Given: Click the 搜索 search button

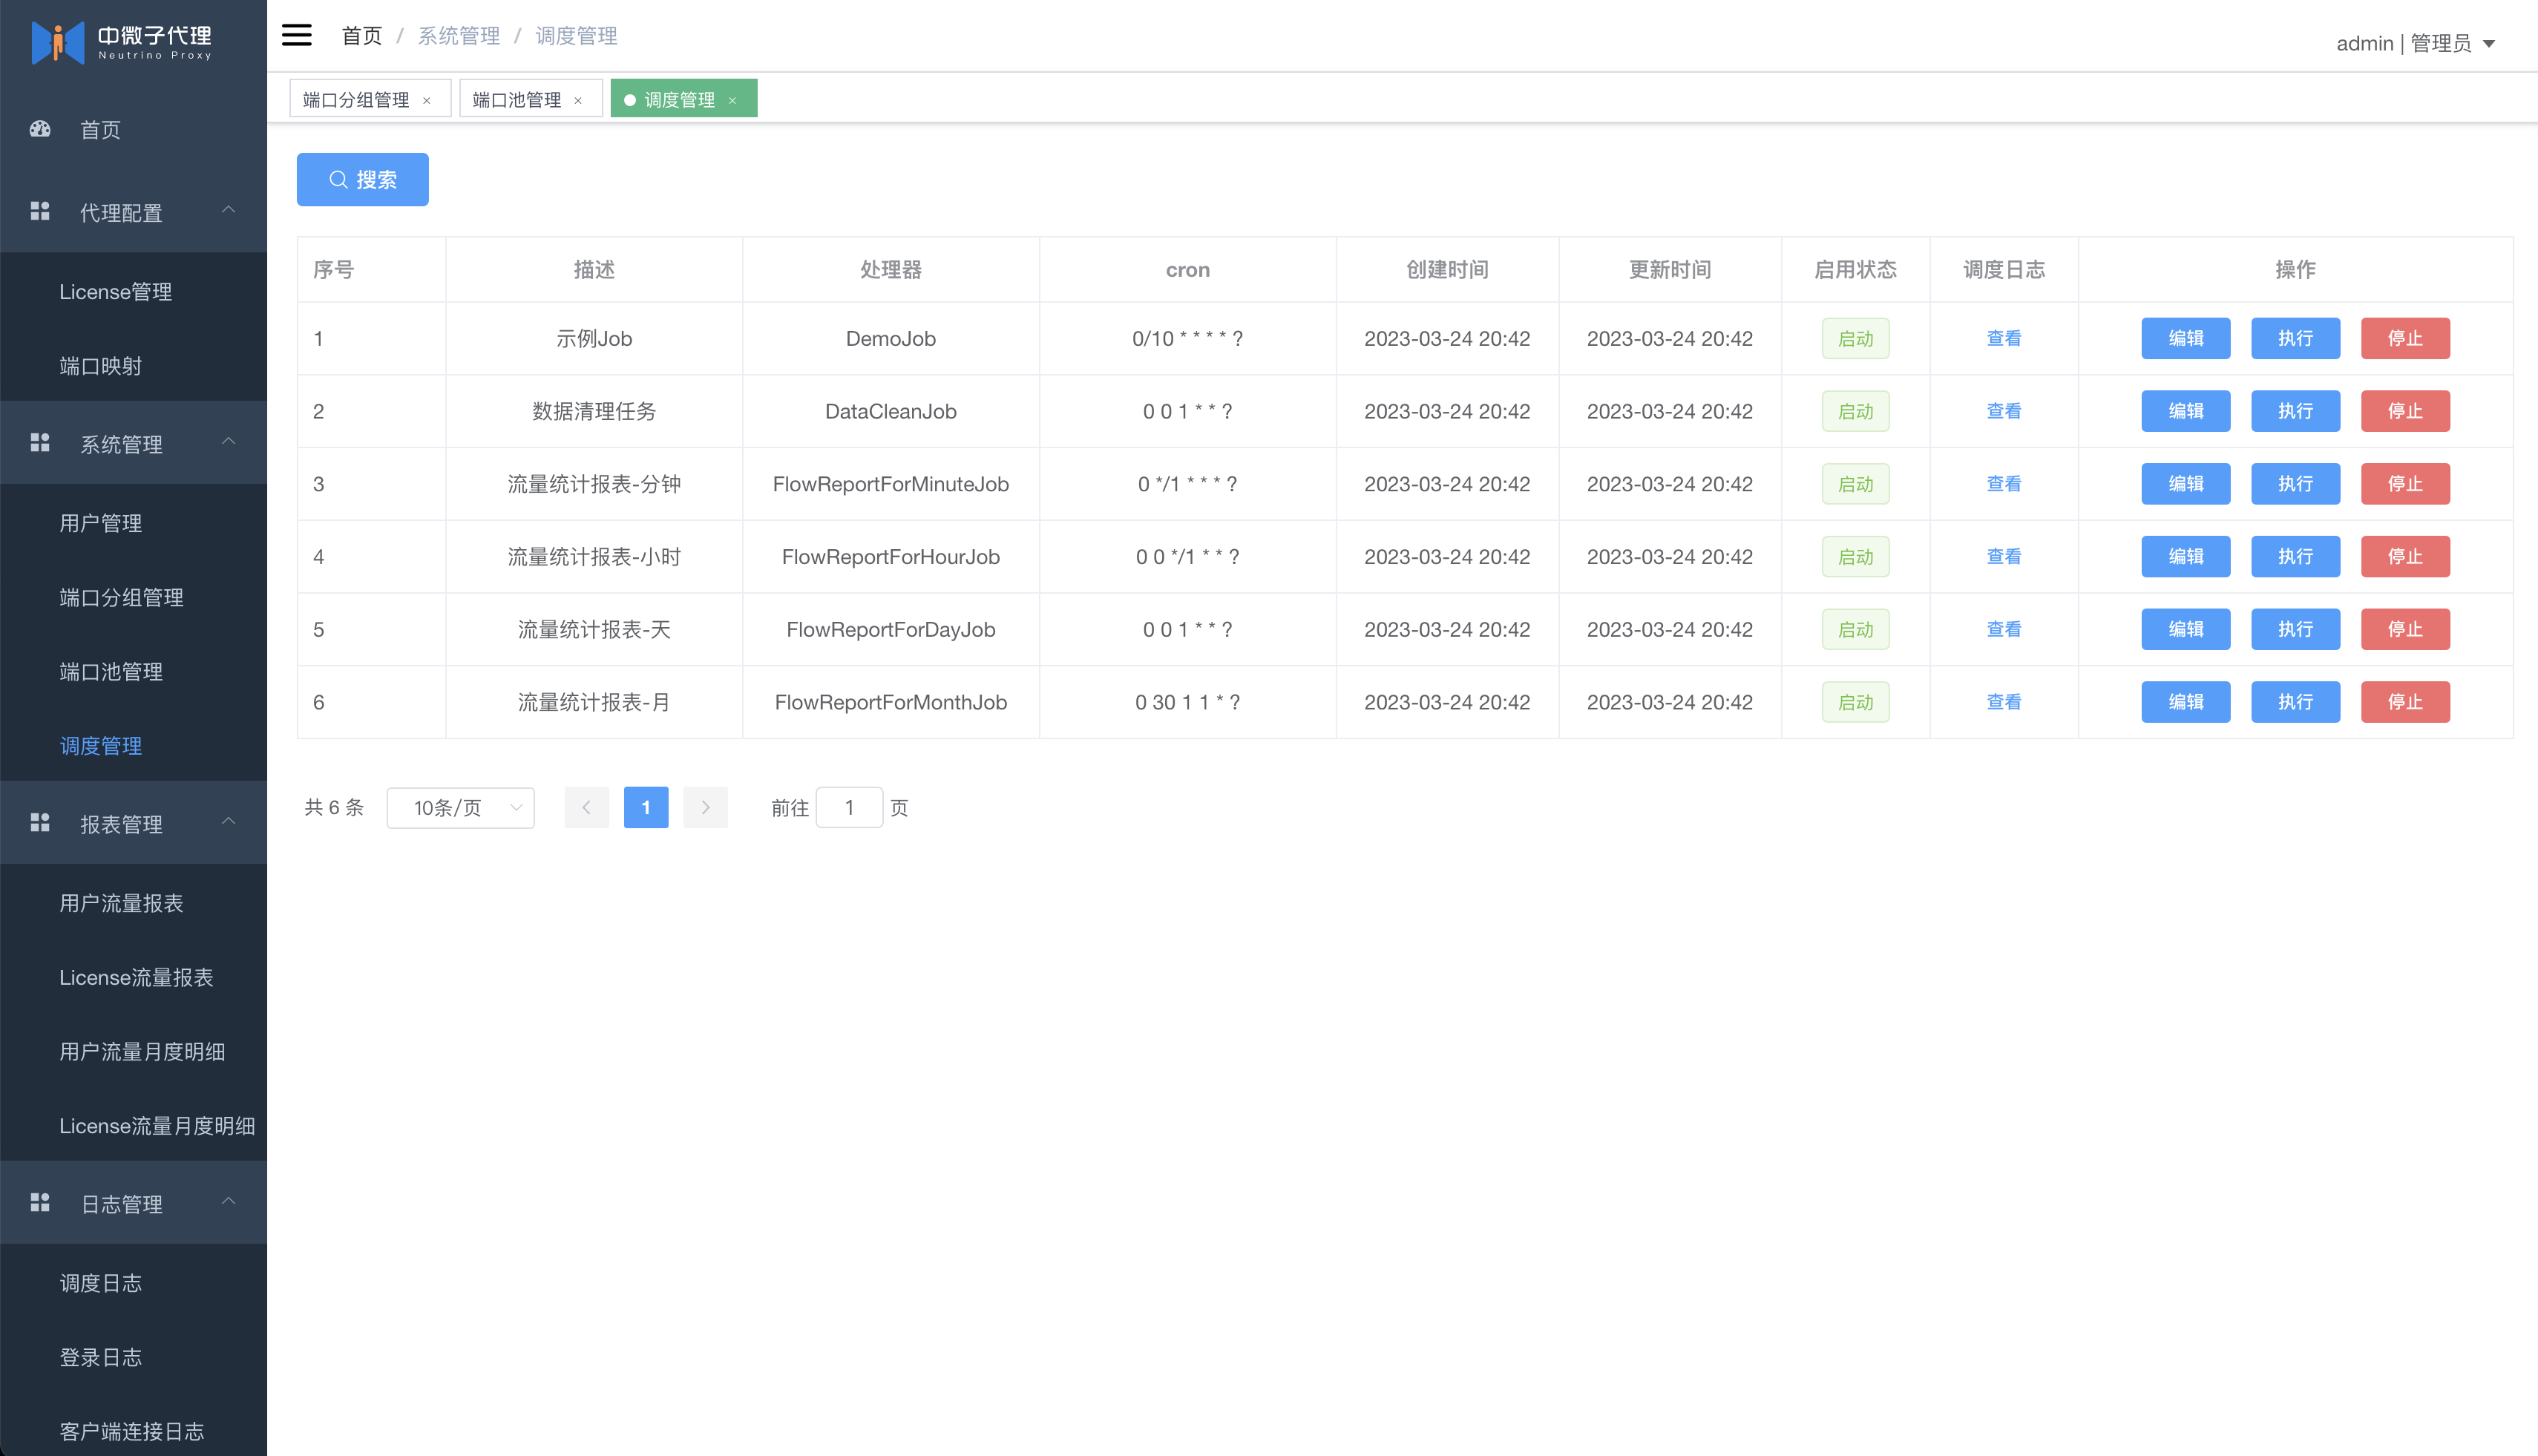Looking at the screenshot, I should click(363, 180).
